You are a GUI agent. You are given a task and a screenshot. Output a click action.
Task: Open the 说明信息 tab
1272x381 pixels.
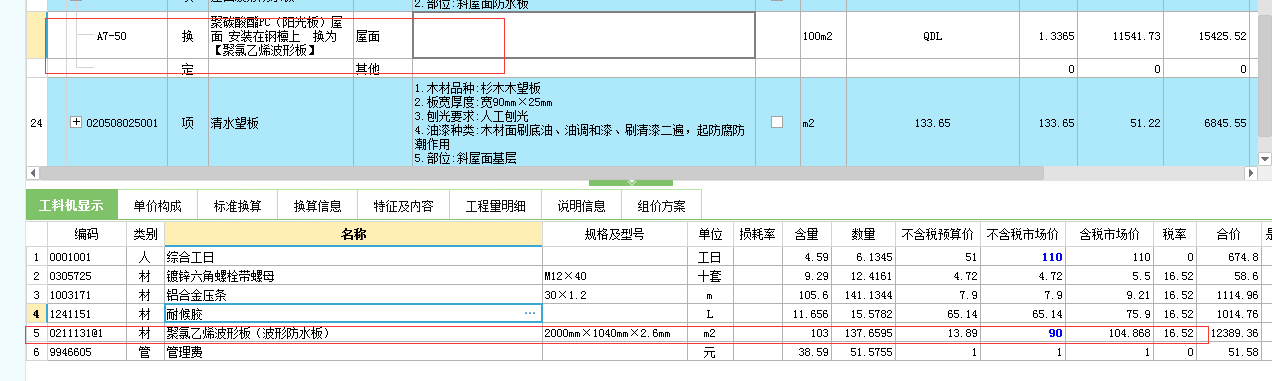click(x=582, y=206)
